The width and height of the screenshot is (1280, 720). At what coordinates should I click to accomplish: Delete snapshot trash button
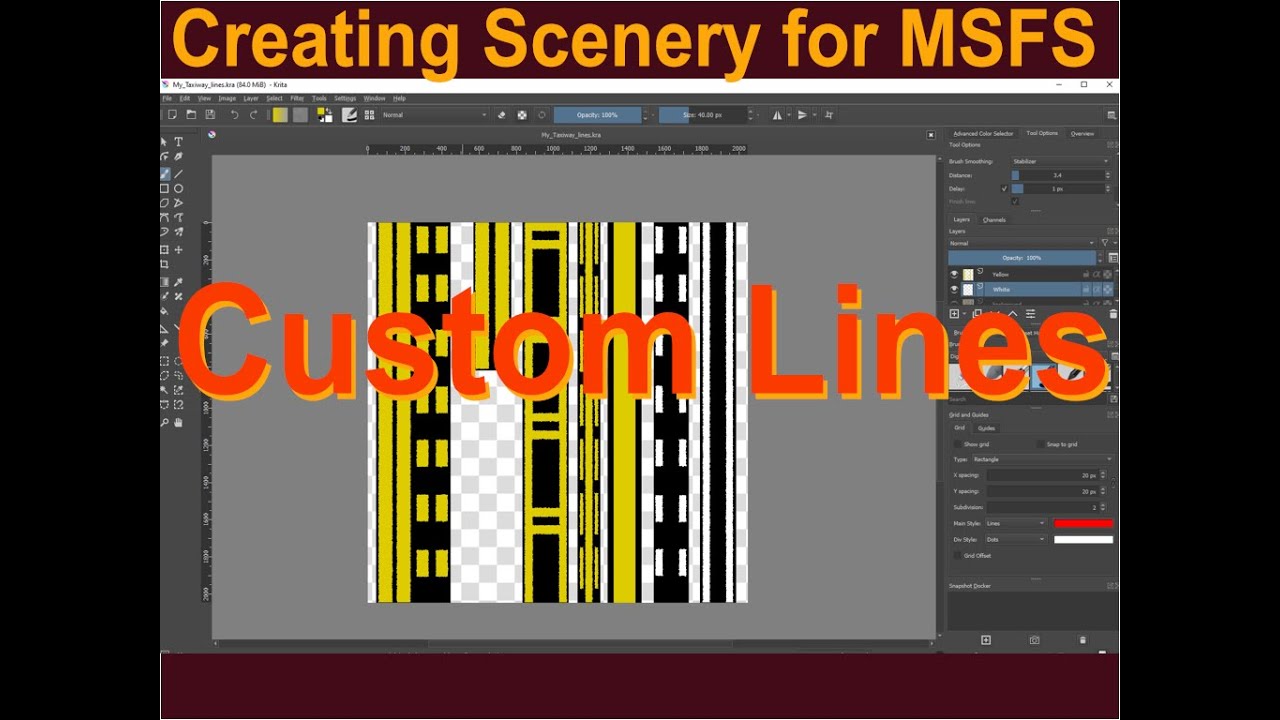[1082, 640]
